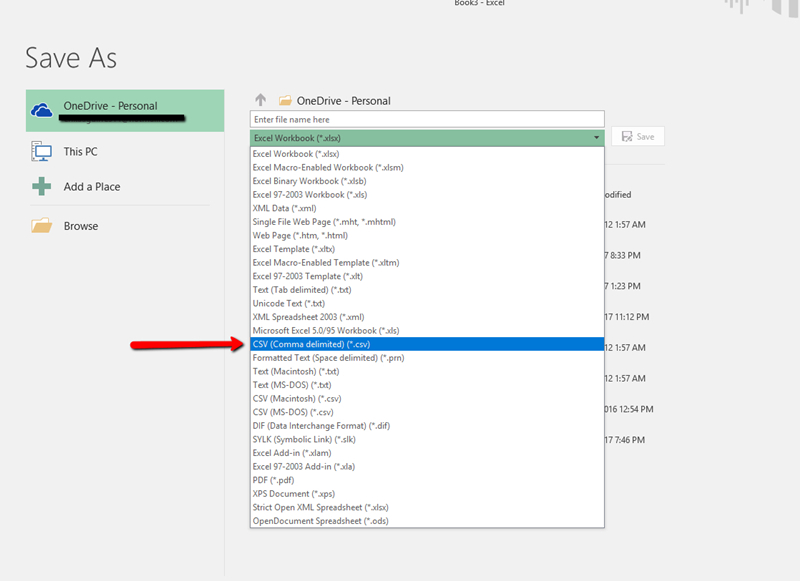Choose Excel Macro-Enabled Workbook (*.xlsm)
800x581 pixels.
coord(427,167)
